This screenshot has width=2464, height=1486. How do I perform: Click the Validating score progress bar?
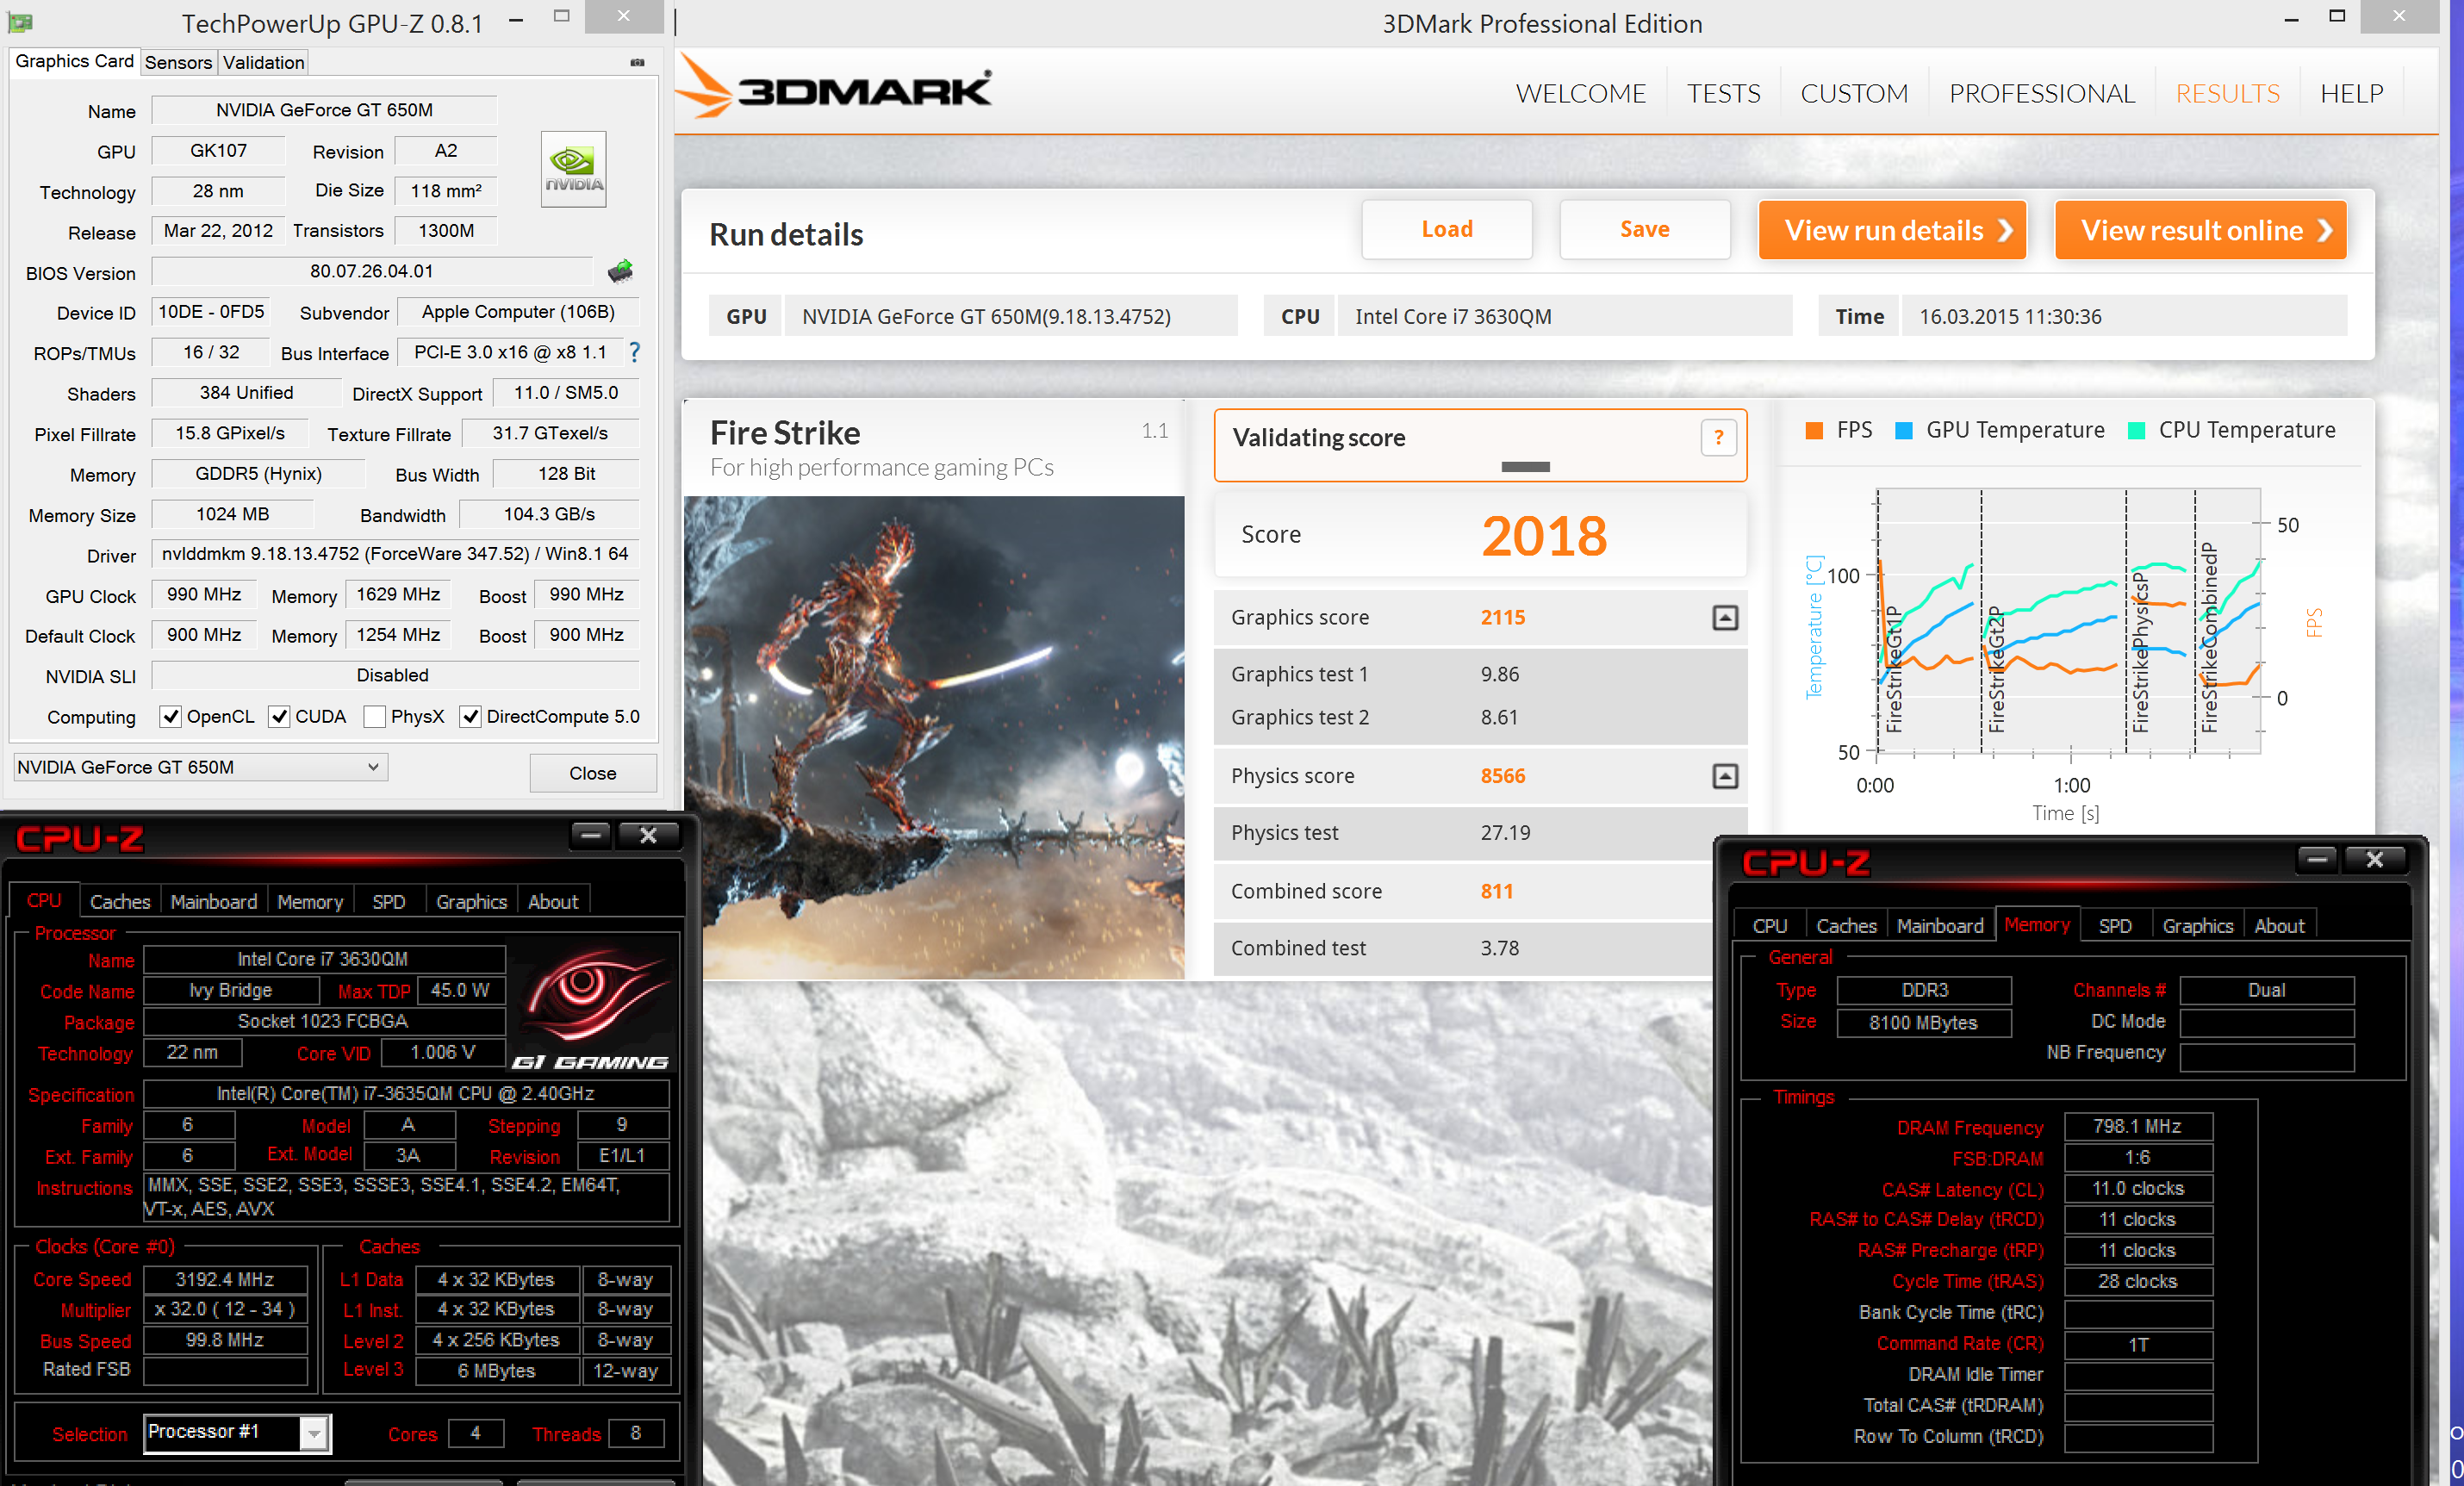[1525, 467]
